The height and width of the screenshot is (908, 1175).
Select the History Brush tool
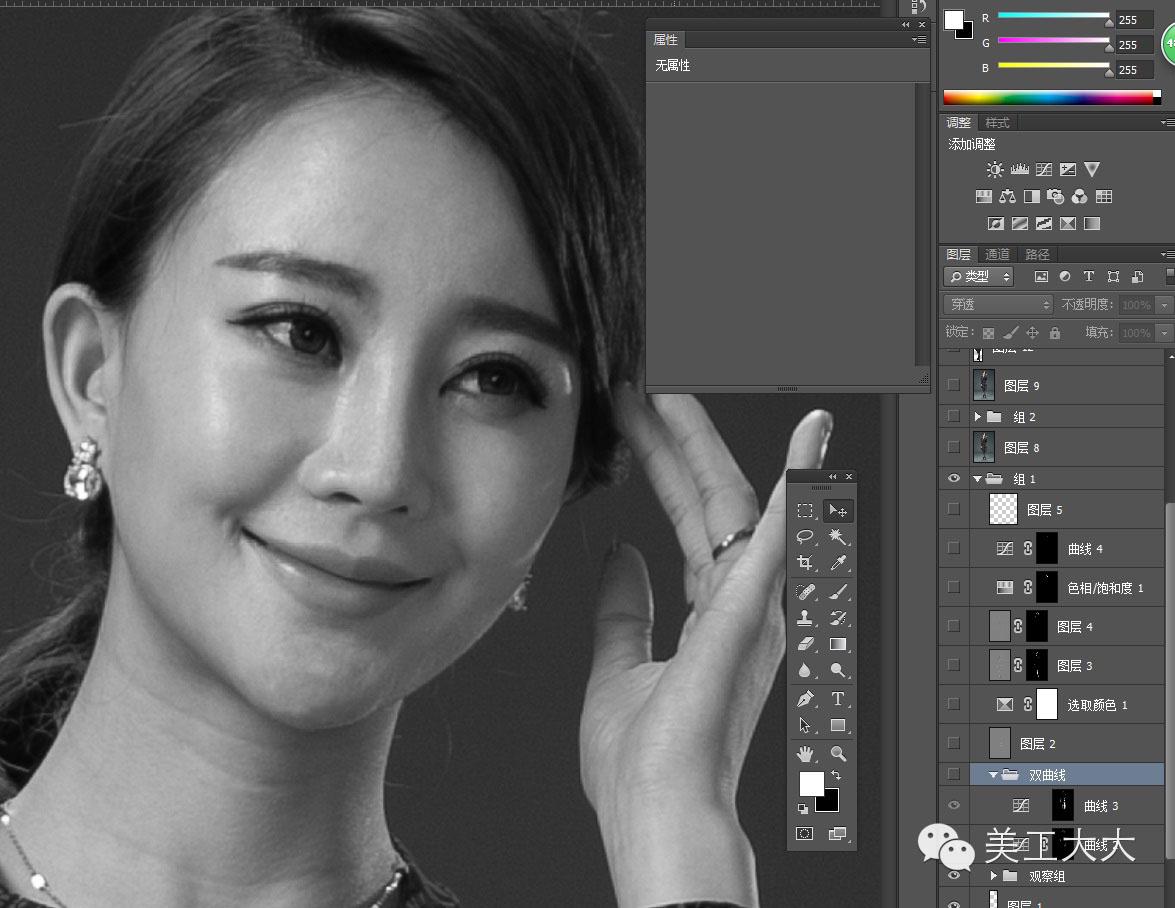pos(838,618)
